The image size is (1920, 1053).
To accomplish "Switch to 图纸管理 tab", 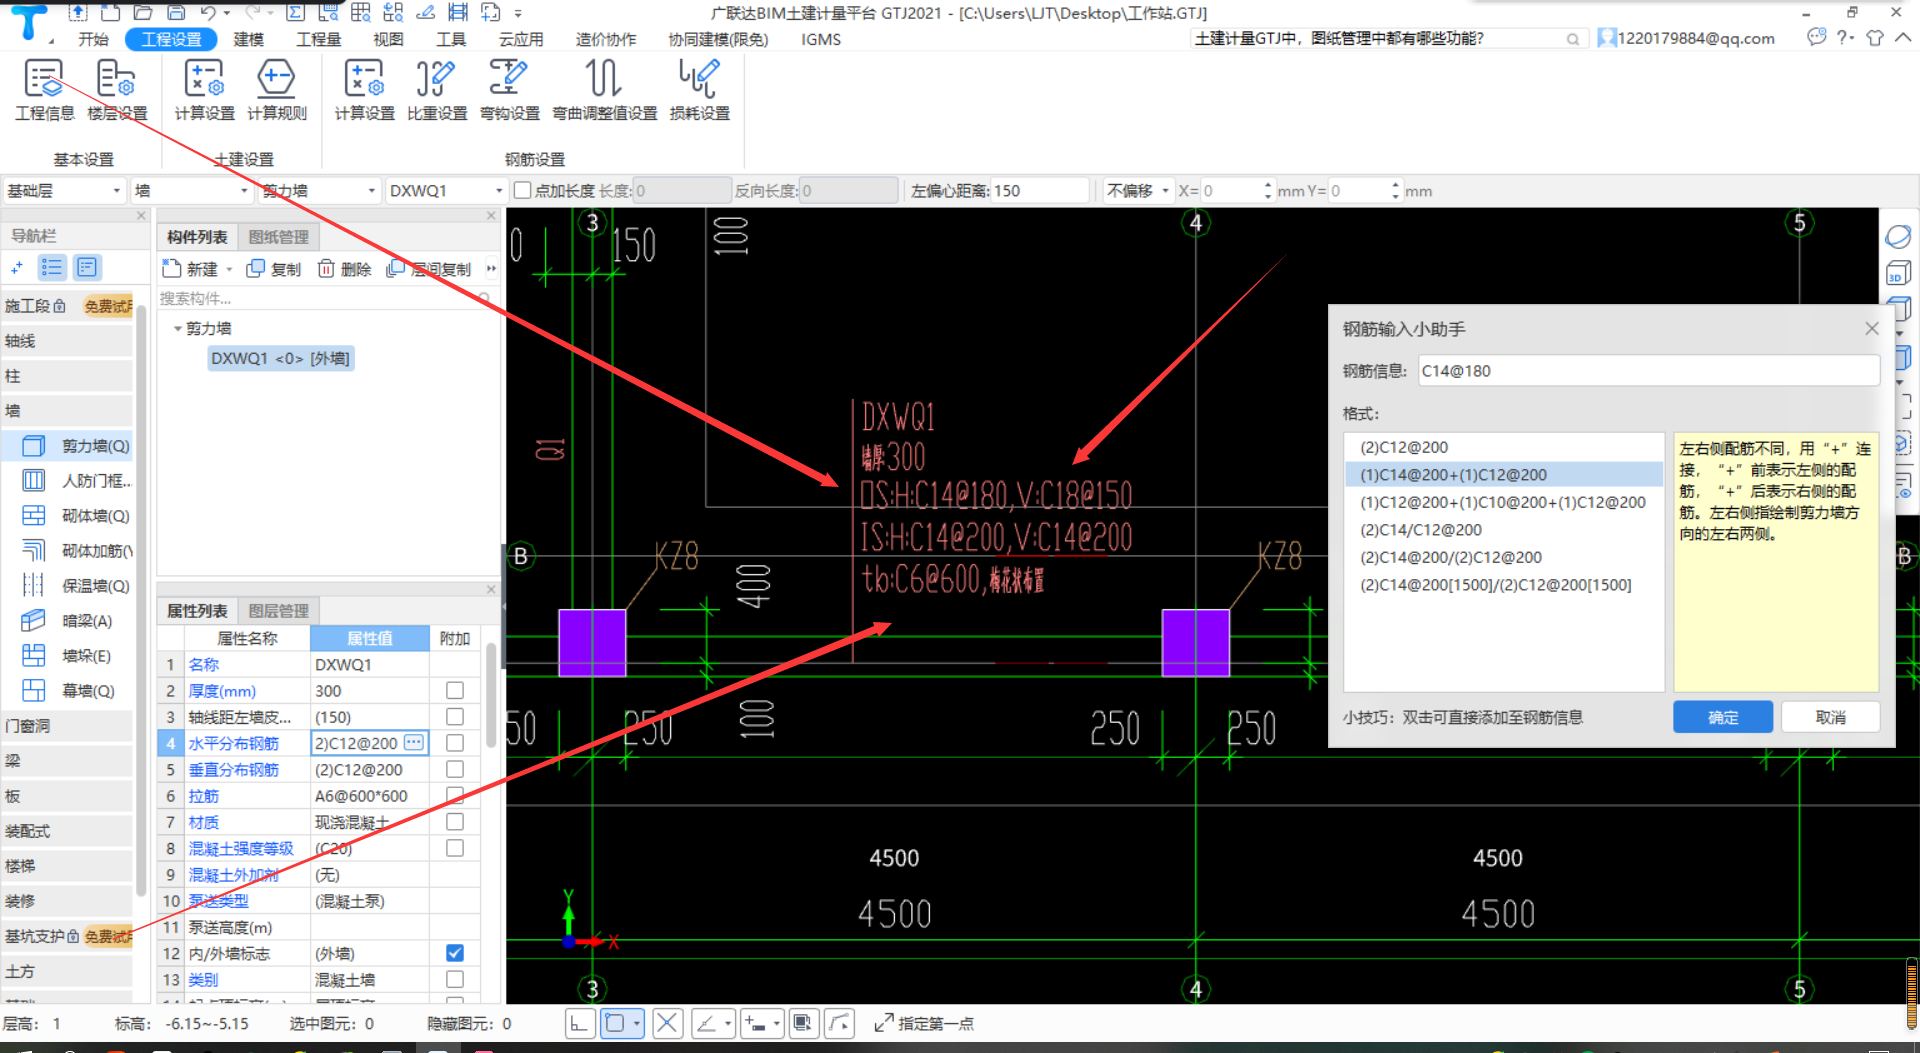I will click(x=279, y=237).
